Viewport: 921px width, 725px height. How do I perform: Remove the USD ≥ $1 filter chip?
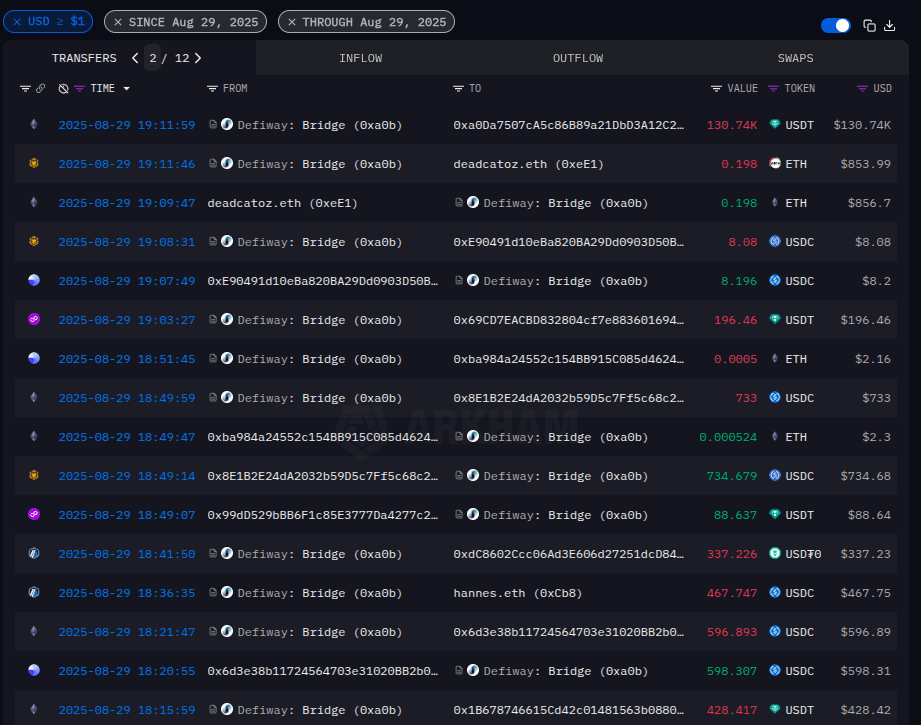click(17, 21)
